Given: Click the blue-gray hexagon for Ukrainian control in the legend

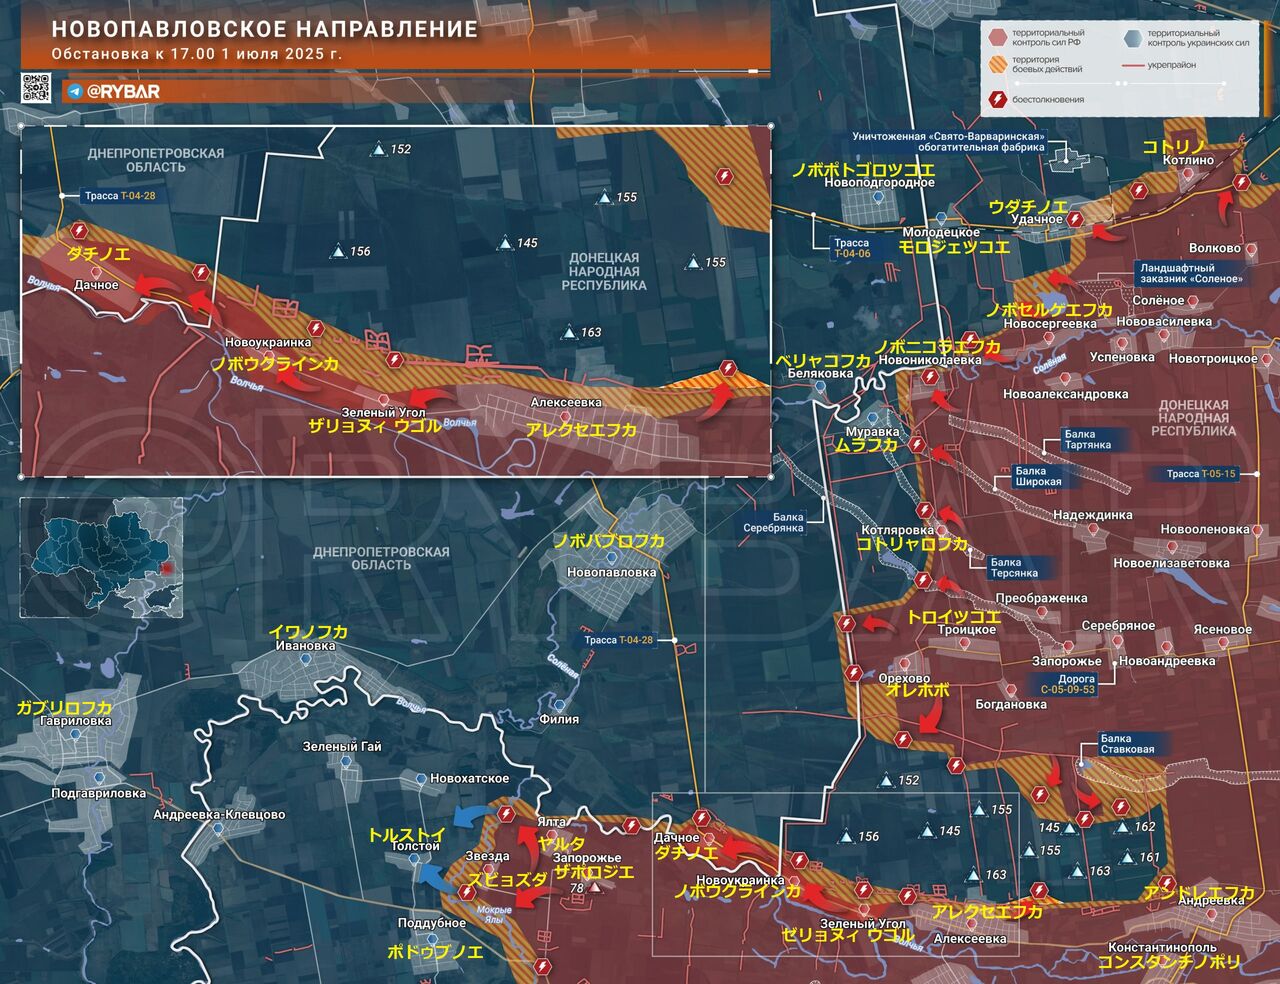Looking at the screenshot, I should (1132, 38).
